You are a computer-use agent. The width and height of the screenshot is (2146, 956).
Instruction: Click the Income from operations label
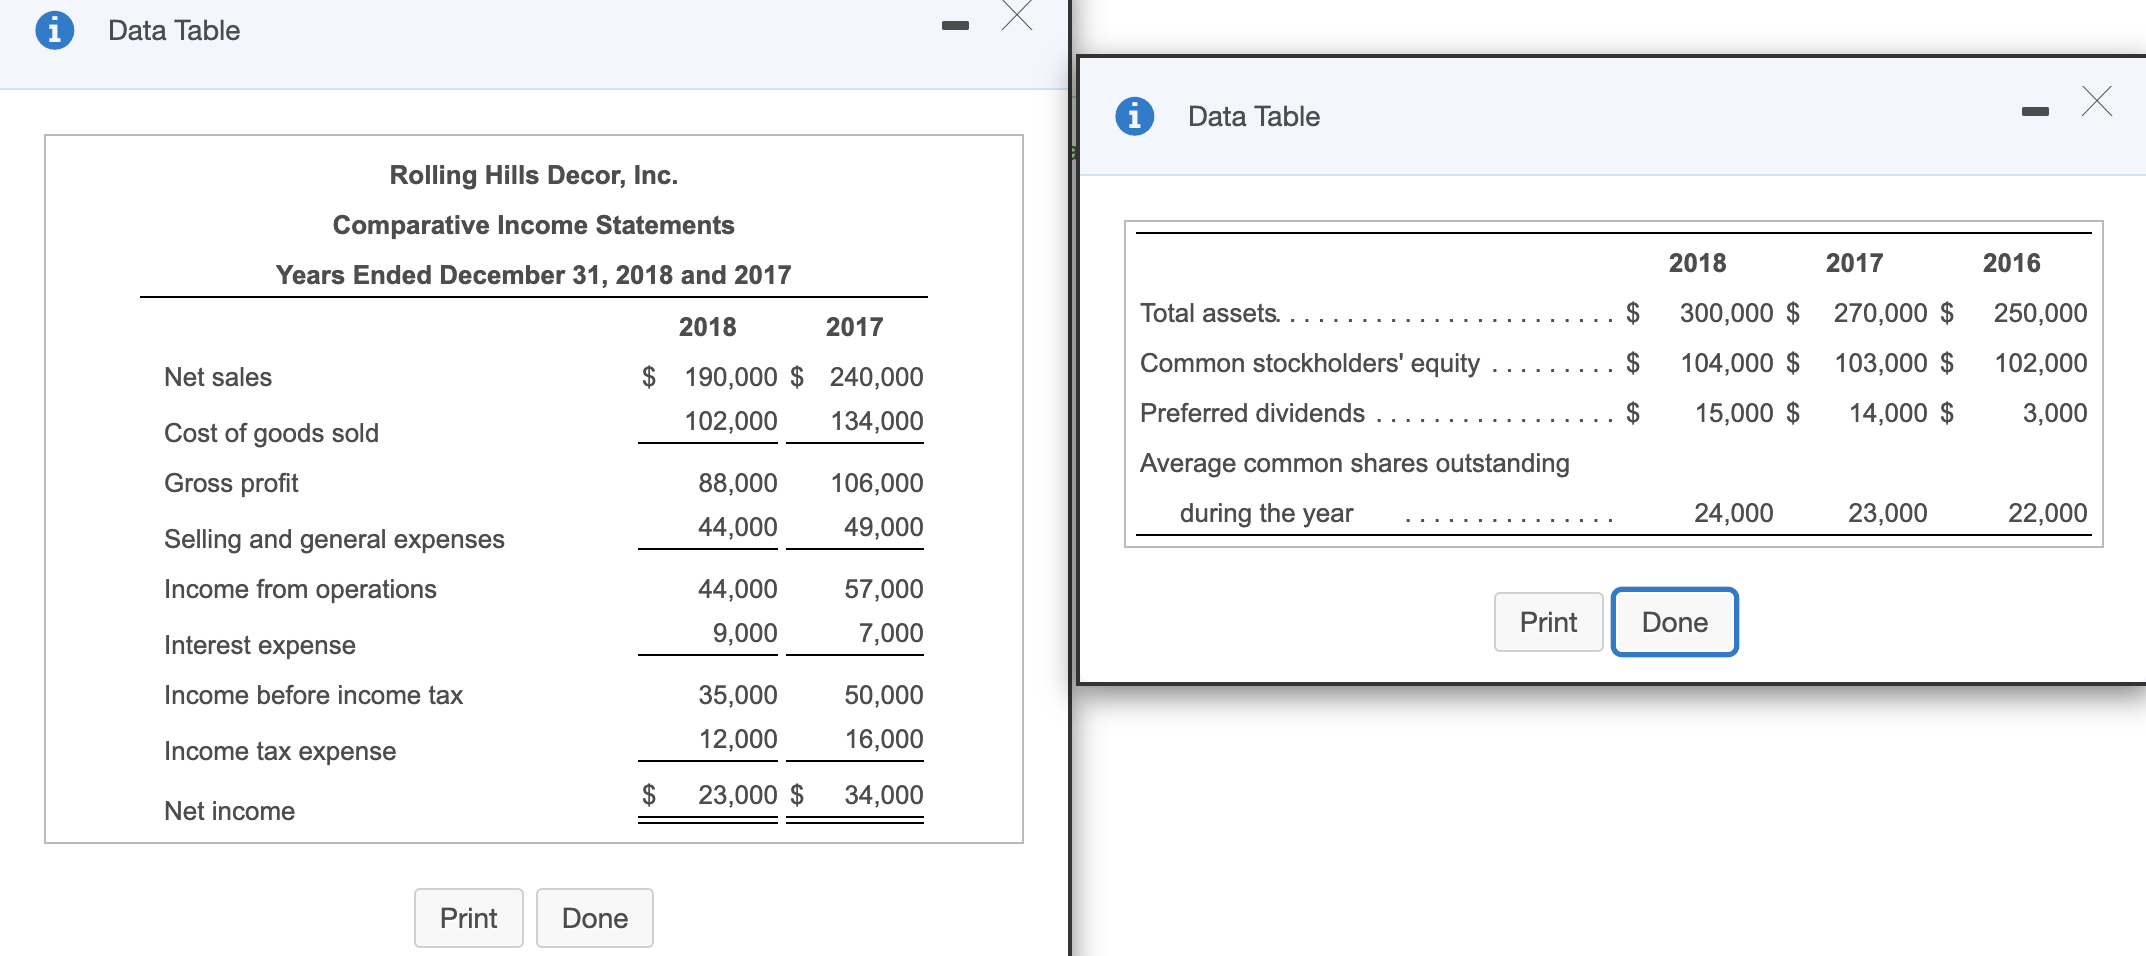300,589
